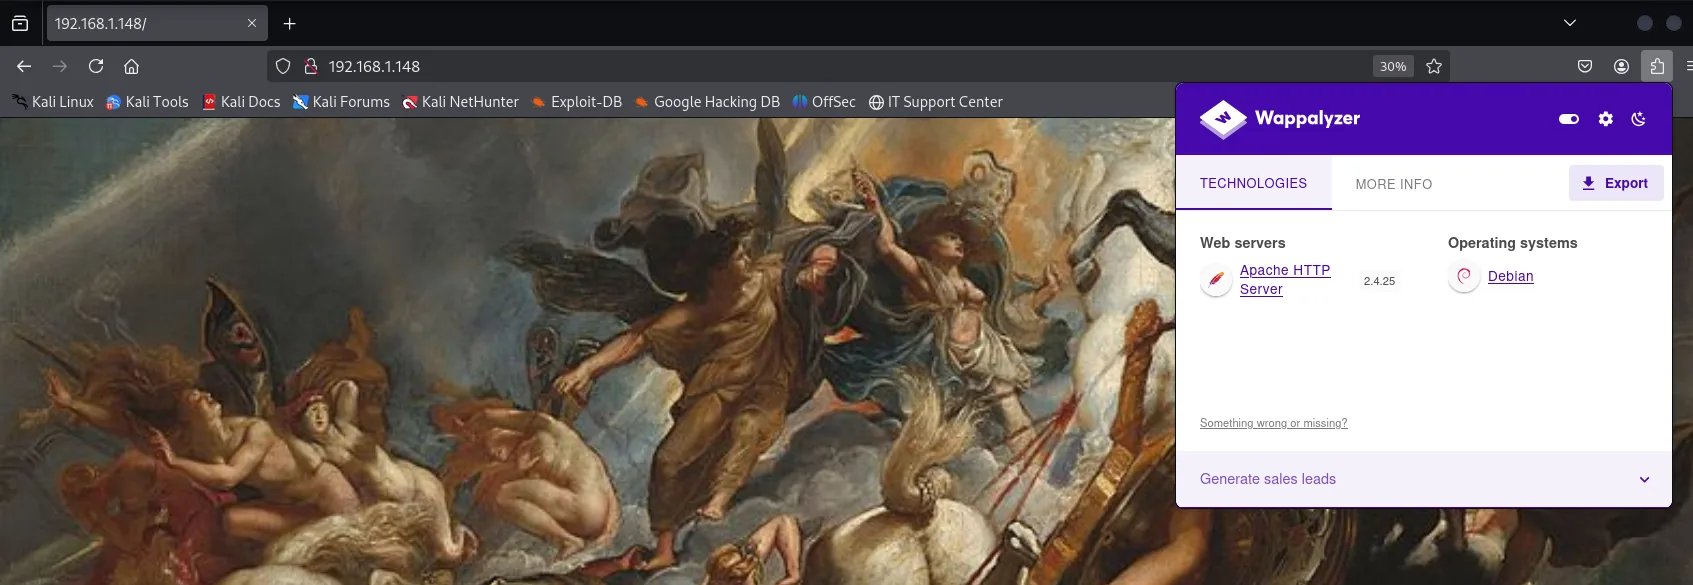Go back using the back arrow

click(x=24, y=66)
